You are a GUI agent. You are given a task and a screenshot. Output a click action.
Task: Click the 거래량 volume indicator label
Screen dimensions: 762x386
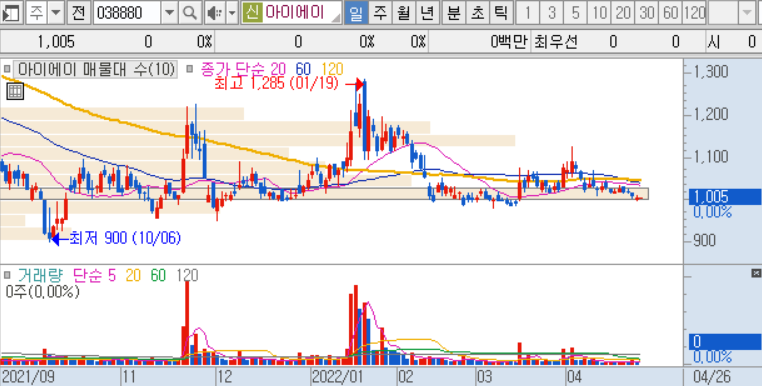click(40, 276)
